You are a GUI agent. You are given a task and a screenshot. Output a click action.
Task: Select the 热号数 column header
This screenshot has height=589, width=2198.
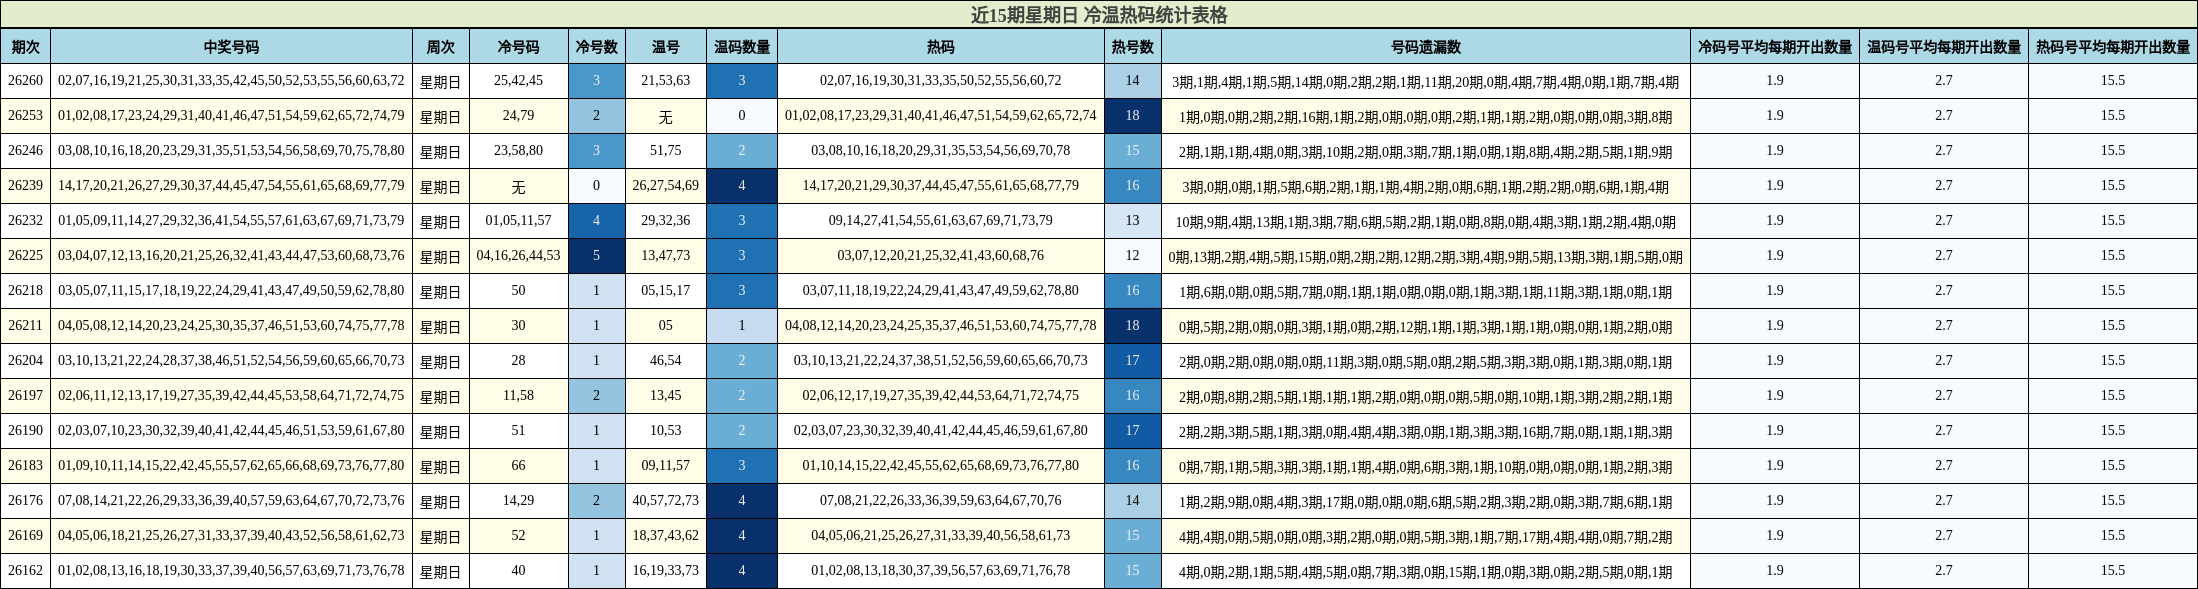tap(1133, 47)
